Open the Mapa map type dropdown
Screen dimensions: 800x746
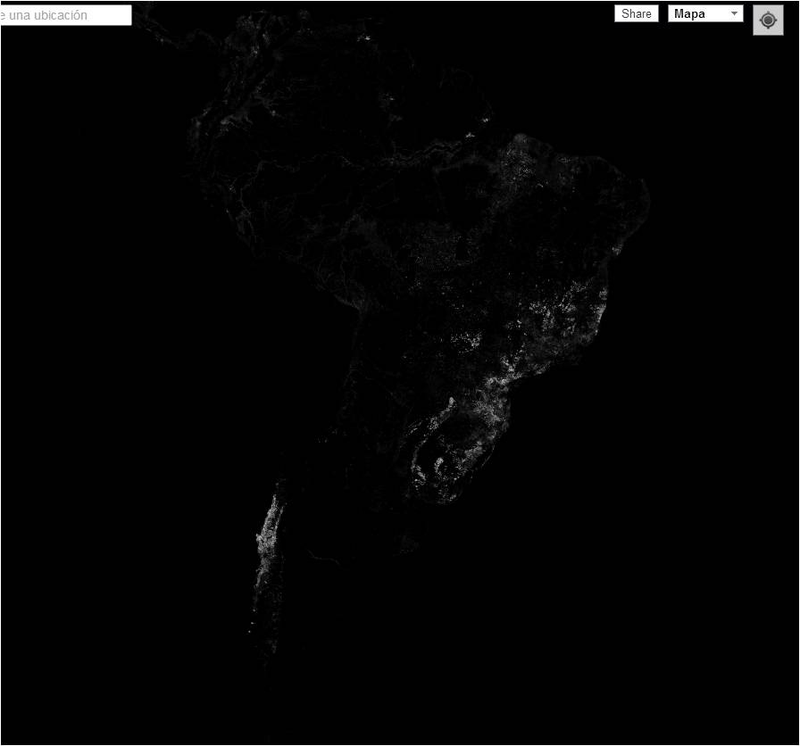coord(705,14)
